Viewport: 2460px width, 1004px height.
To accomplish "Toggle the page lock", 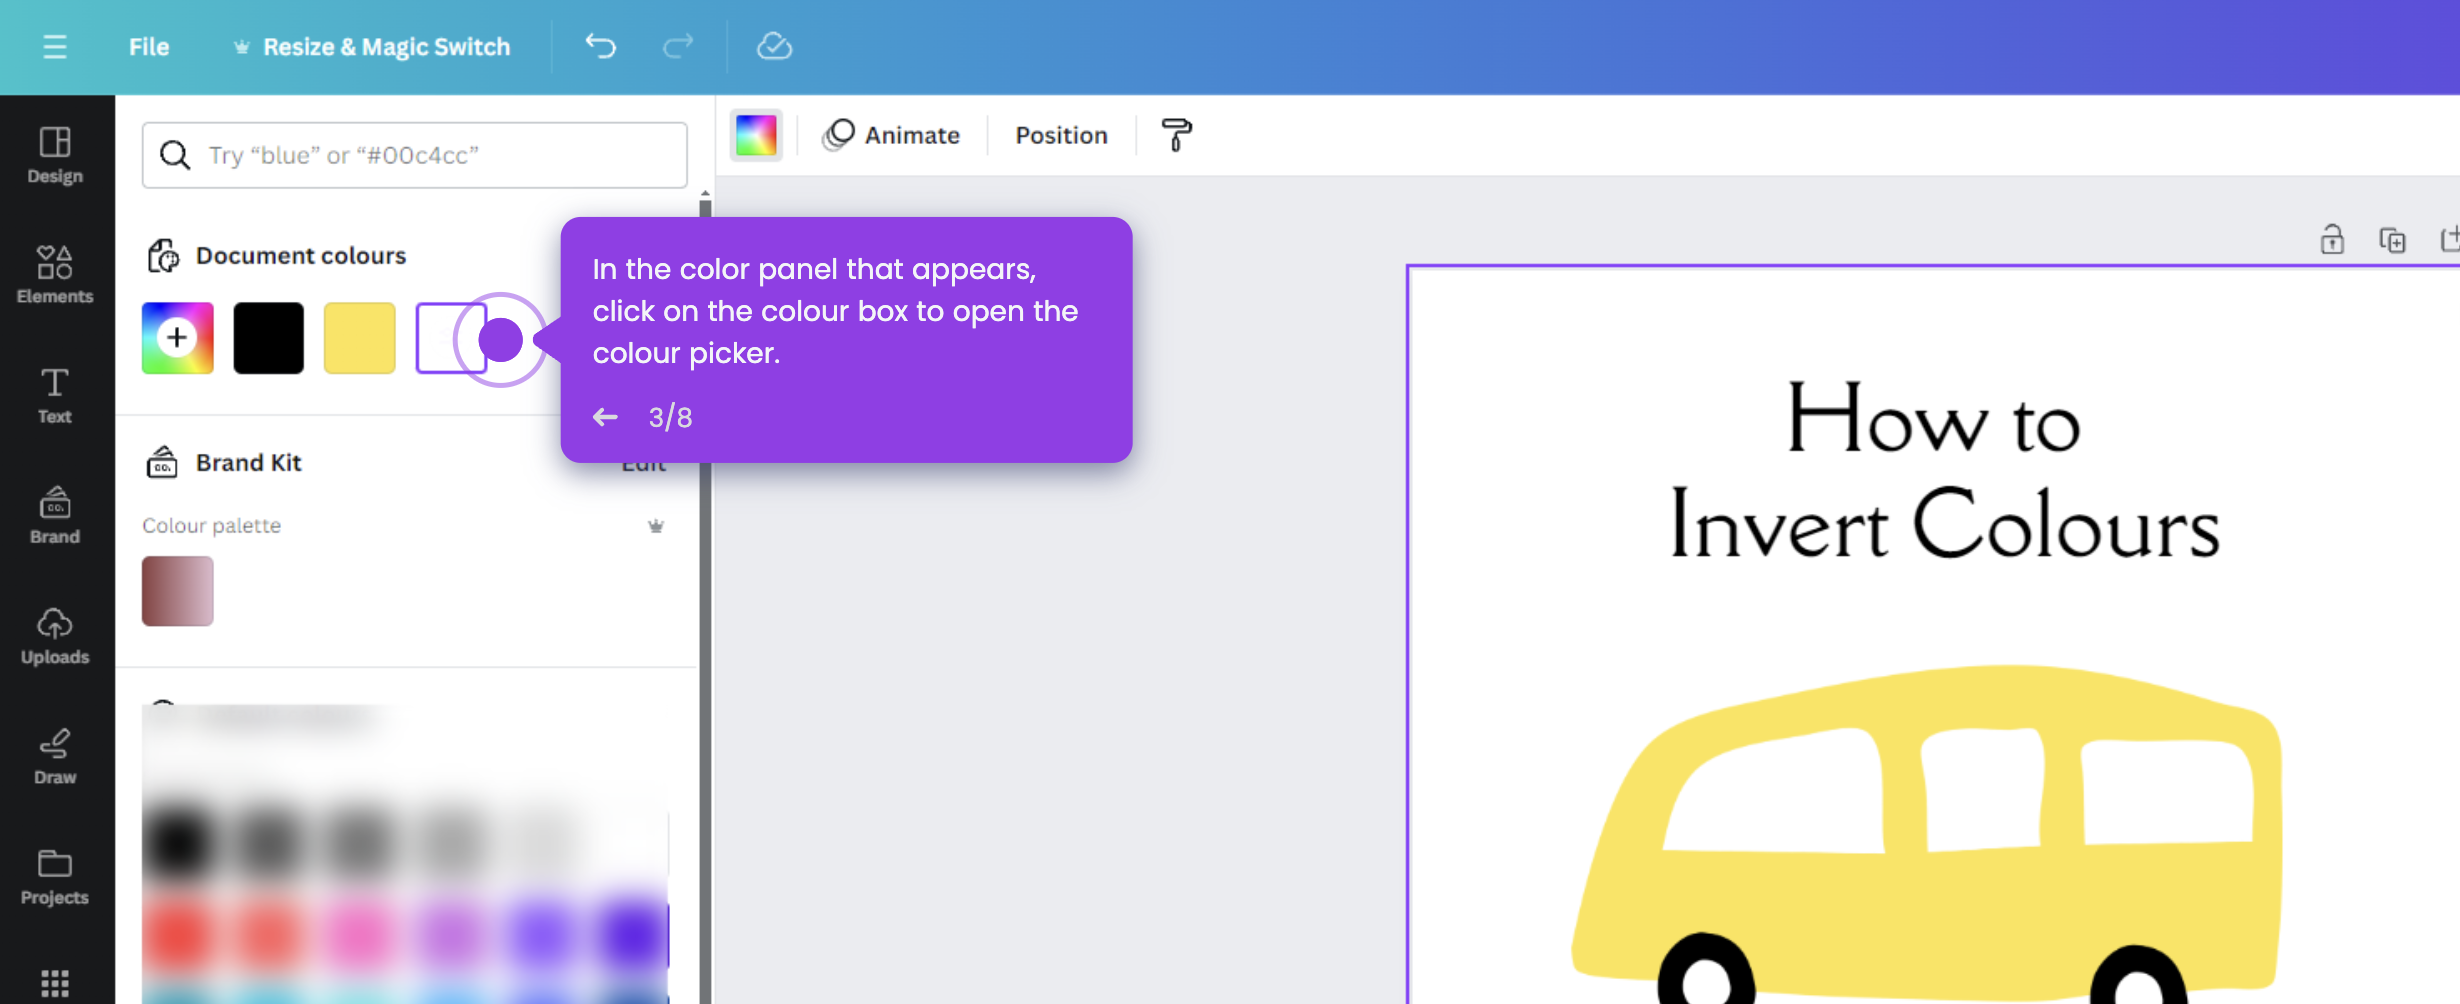I will point(2332,240).
